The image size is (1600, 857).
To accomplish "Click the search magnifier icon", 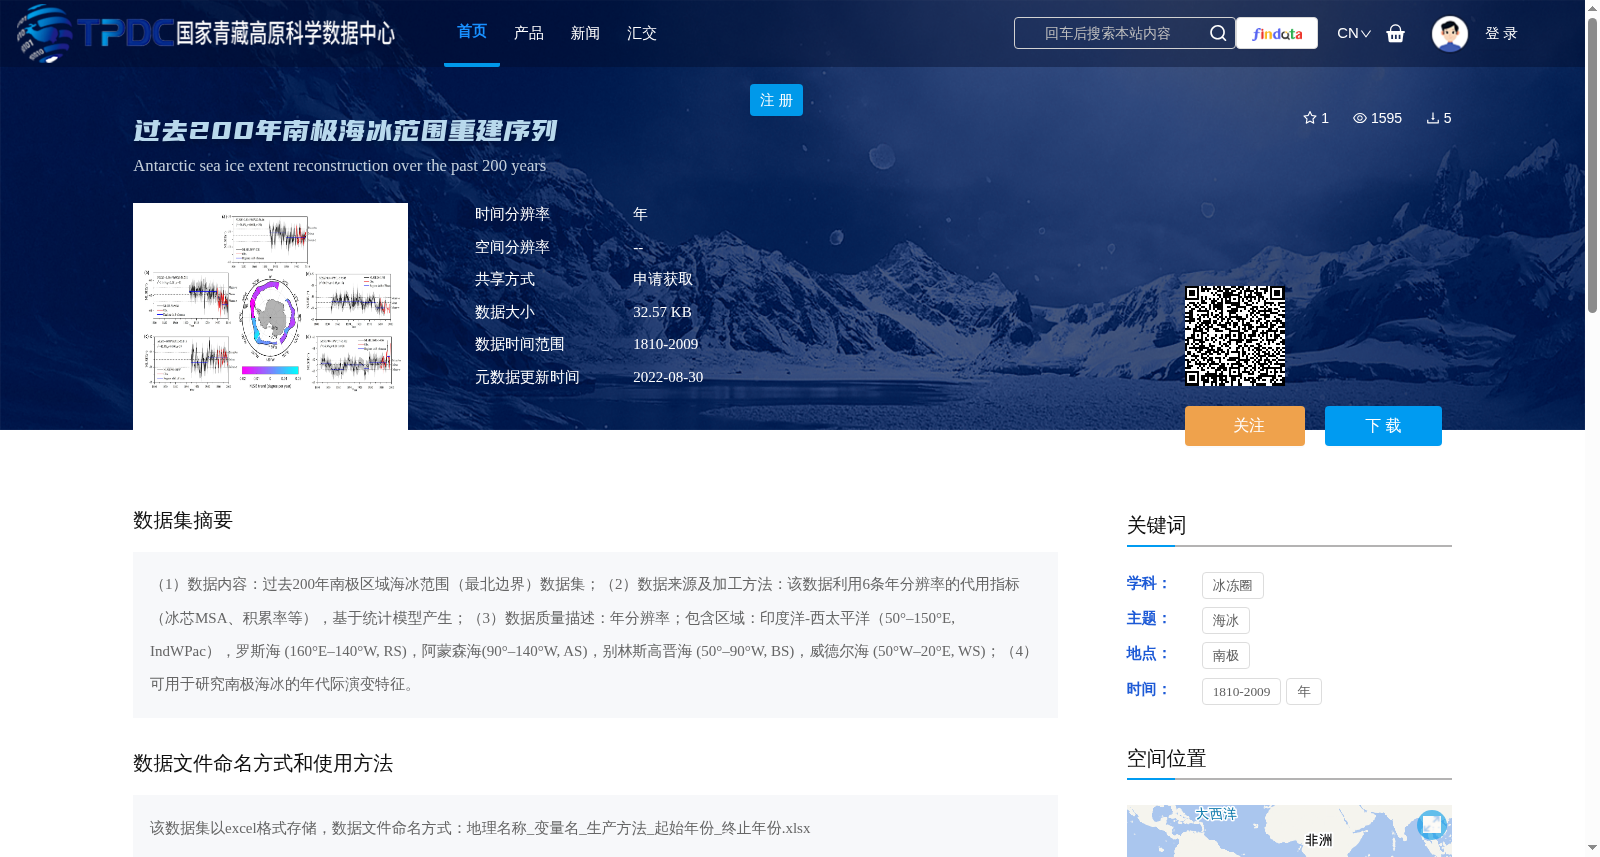I will point(1218,33).
